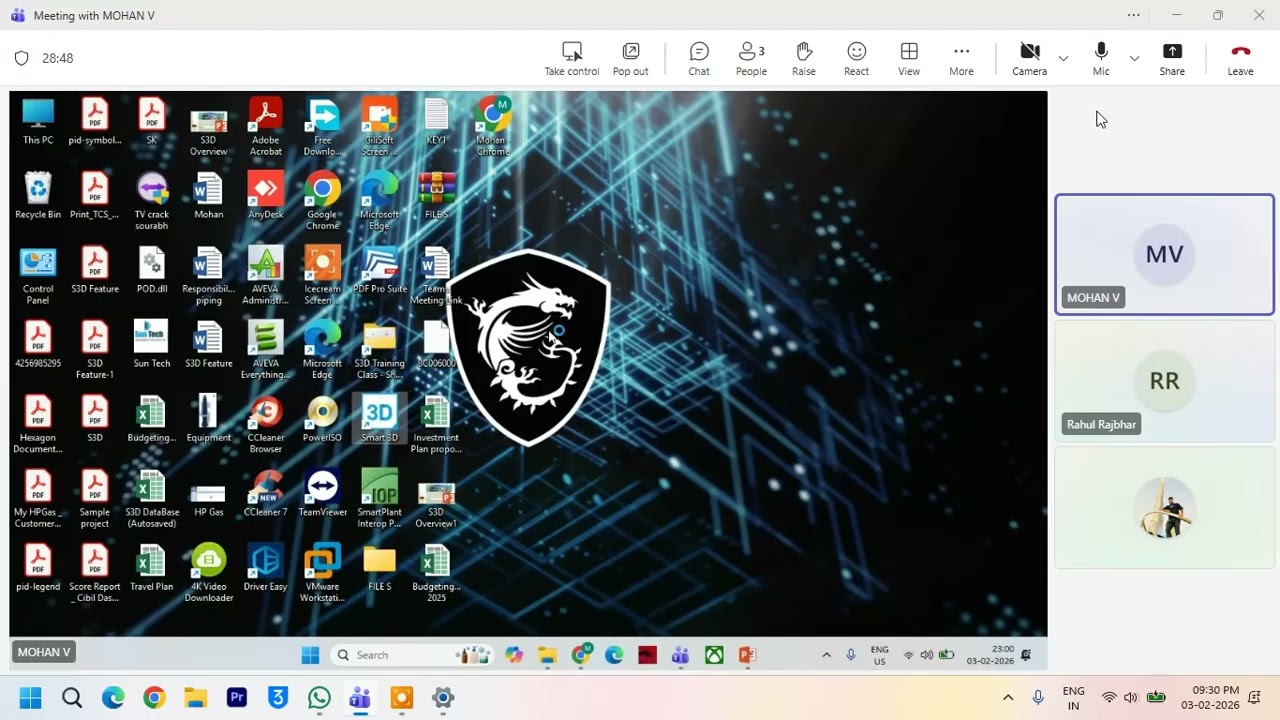
Task: Click the Smart 3D desktop icon
Action: click(379, 418)
